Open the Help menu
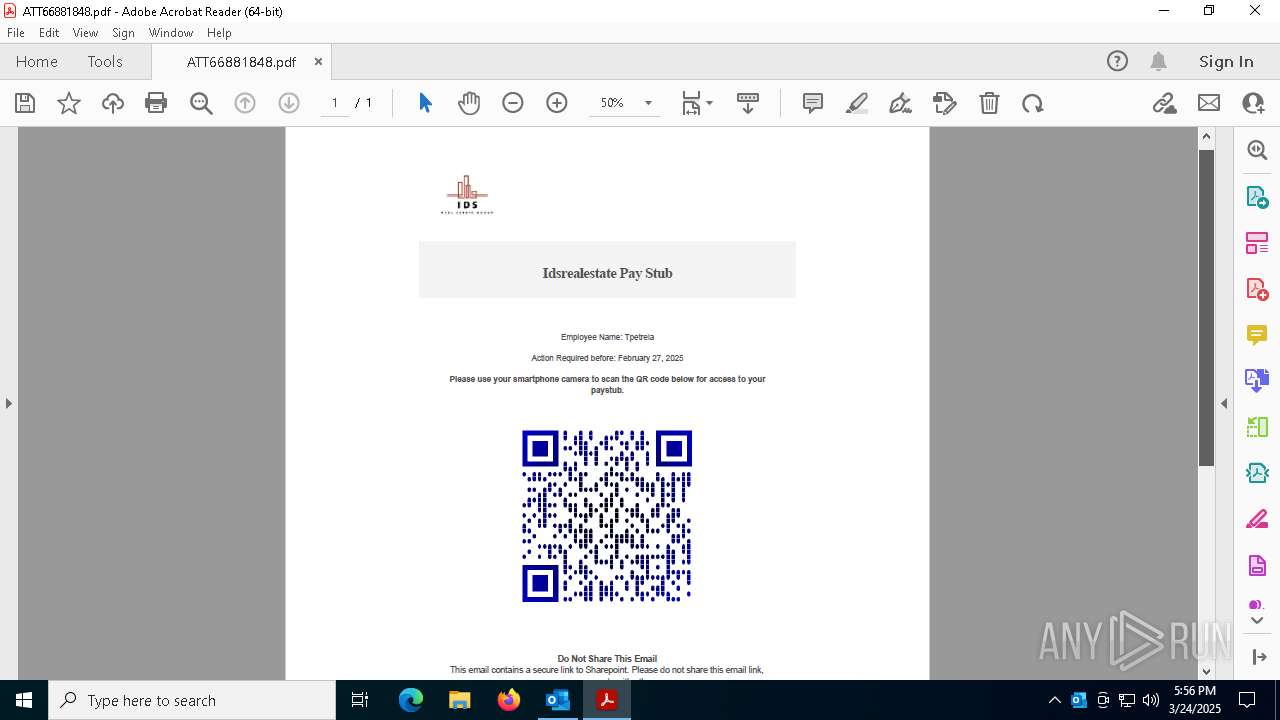The height and width of the screenshot is (720, 1280). pyautogui.click(x=219, y=33)
